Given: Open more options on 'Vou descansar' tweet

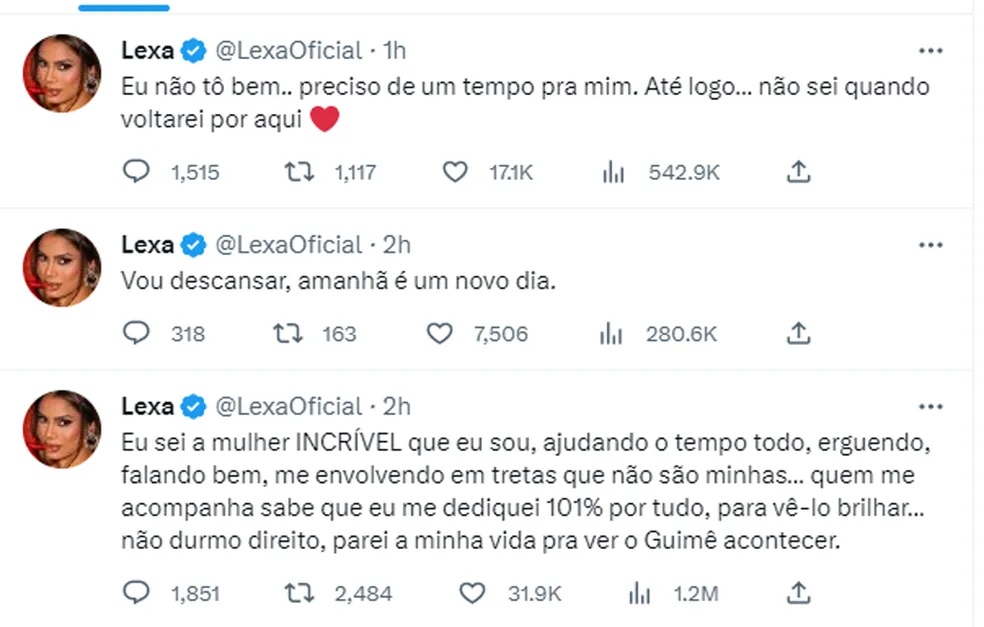Looking at the screenshot, I should point(930,245).
